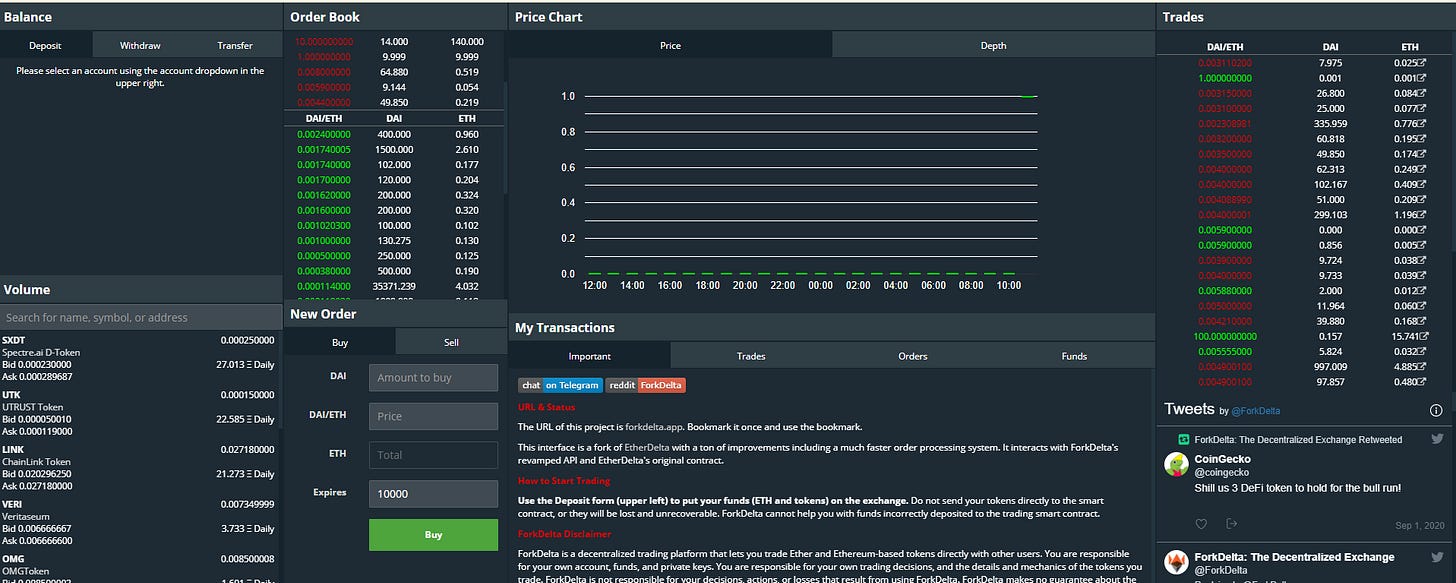Open transaction link for the 15.741 ETH trade
Viewport: 1456px width, 583px height.
click(x=1424, y=337)
